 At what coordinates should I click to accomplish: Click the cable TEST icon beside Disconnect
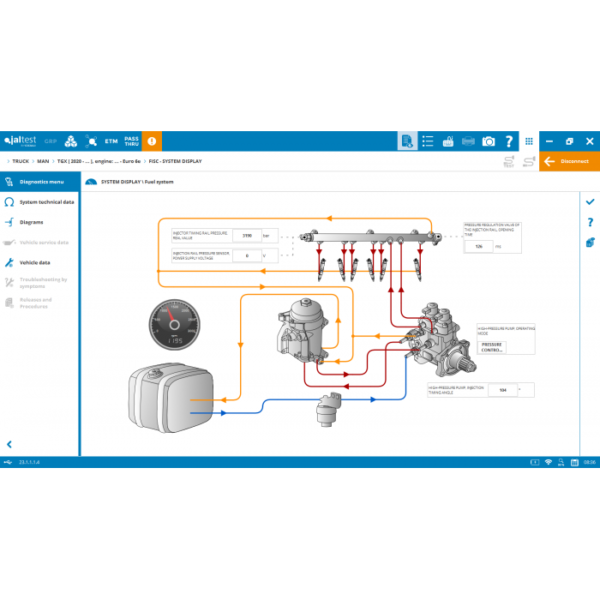509,161
